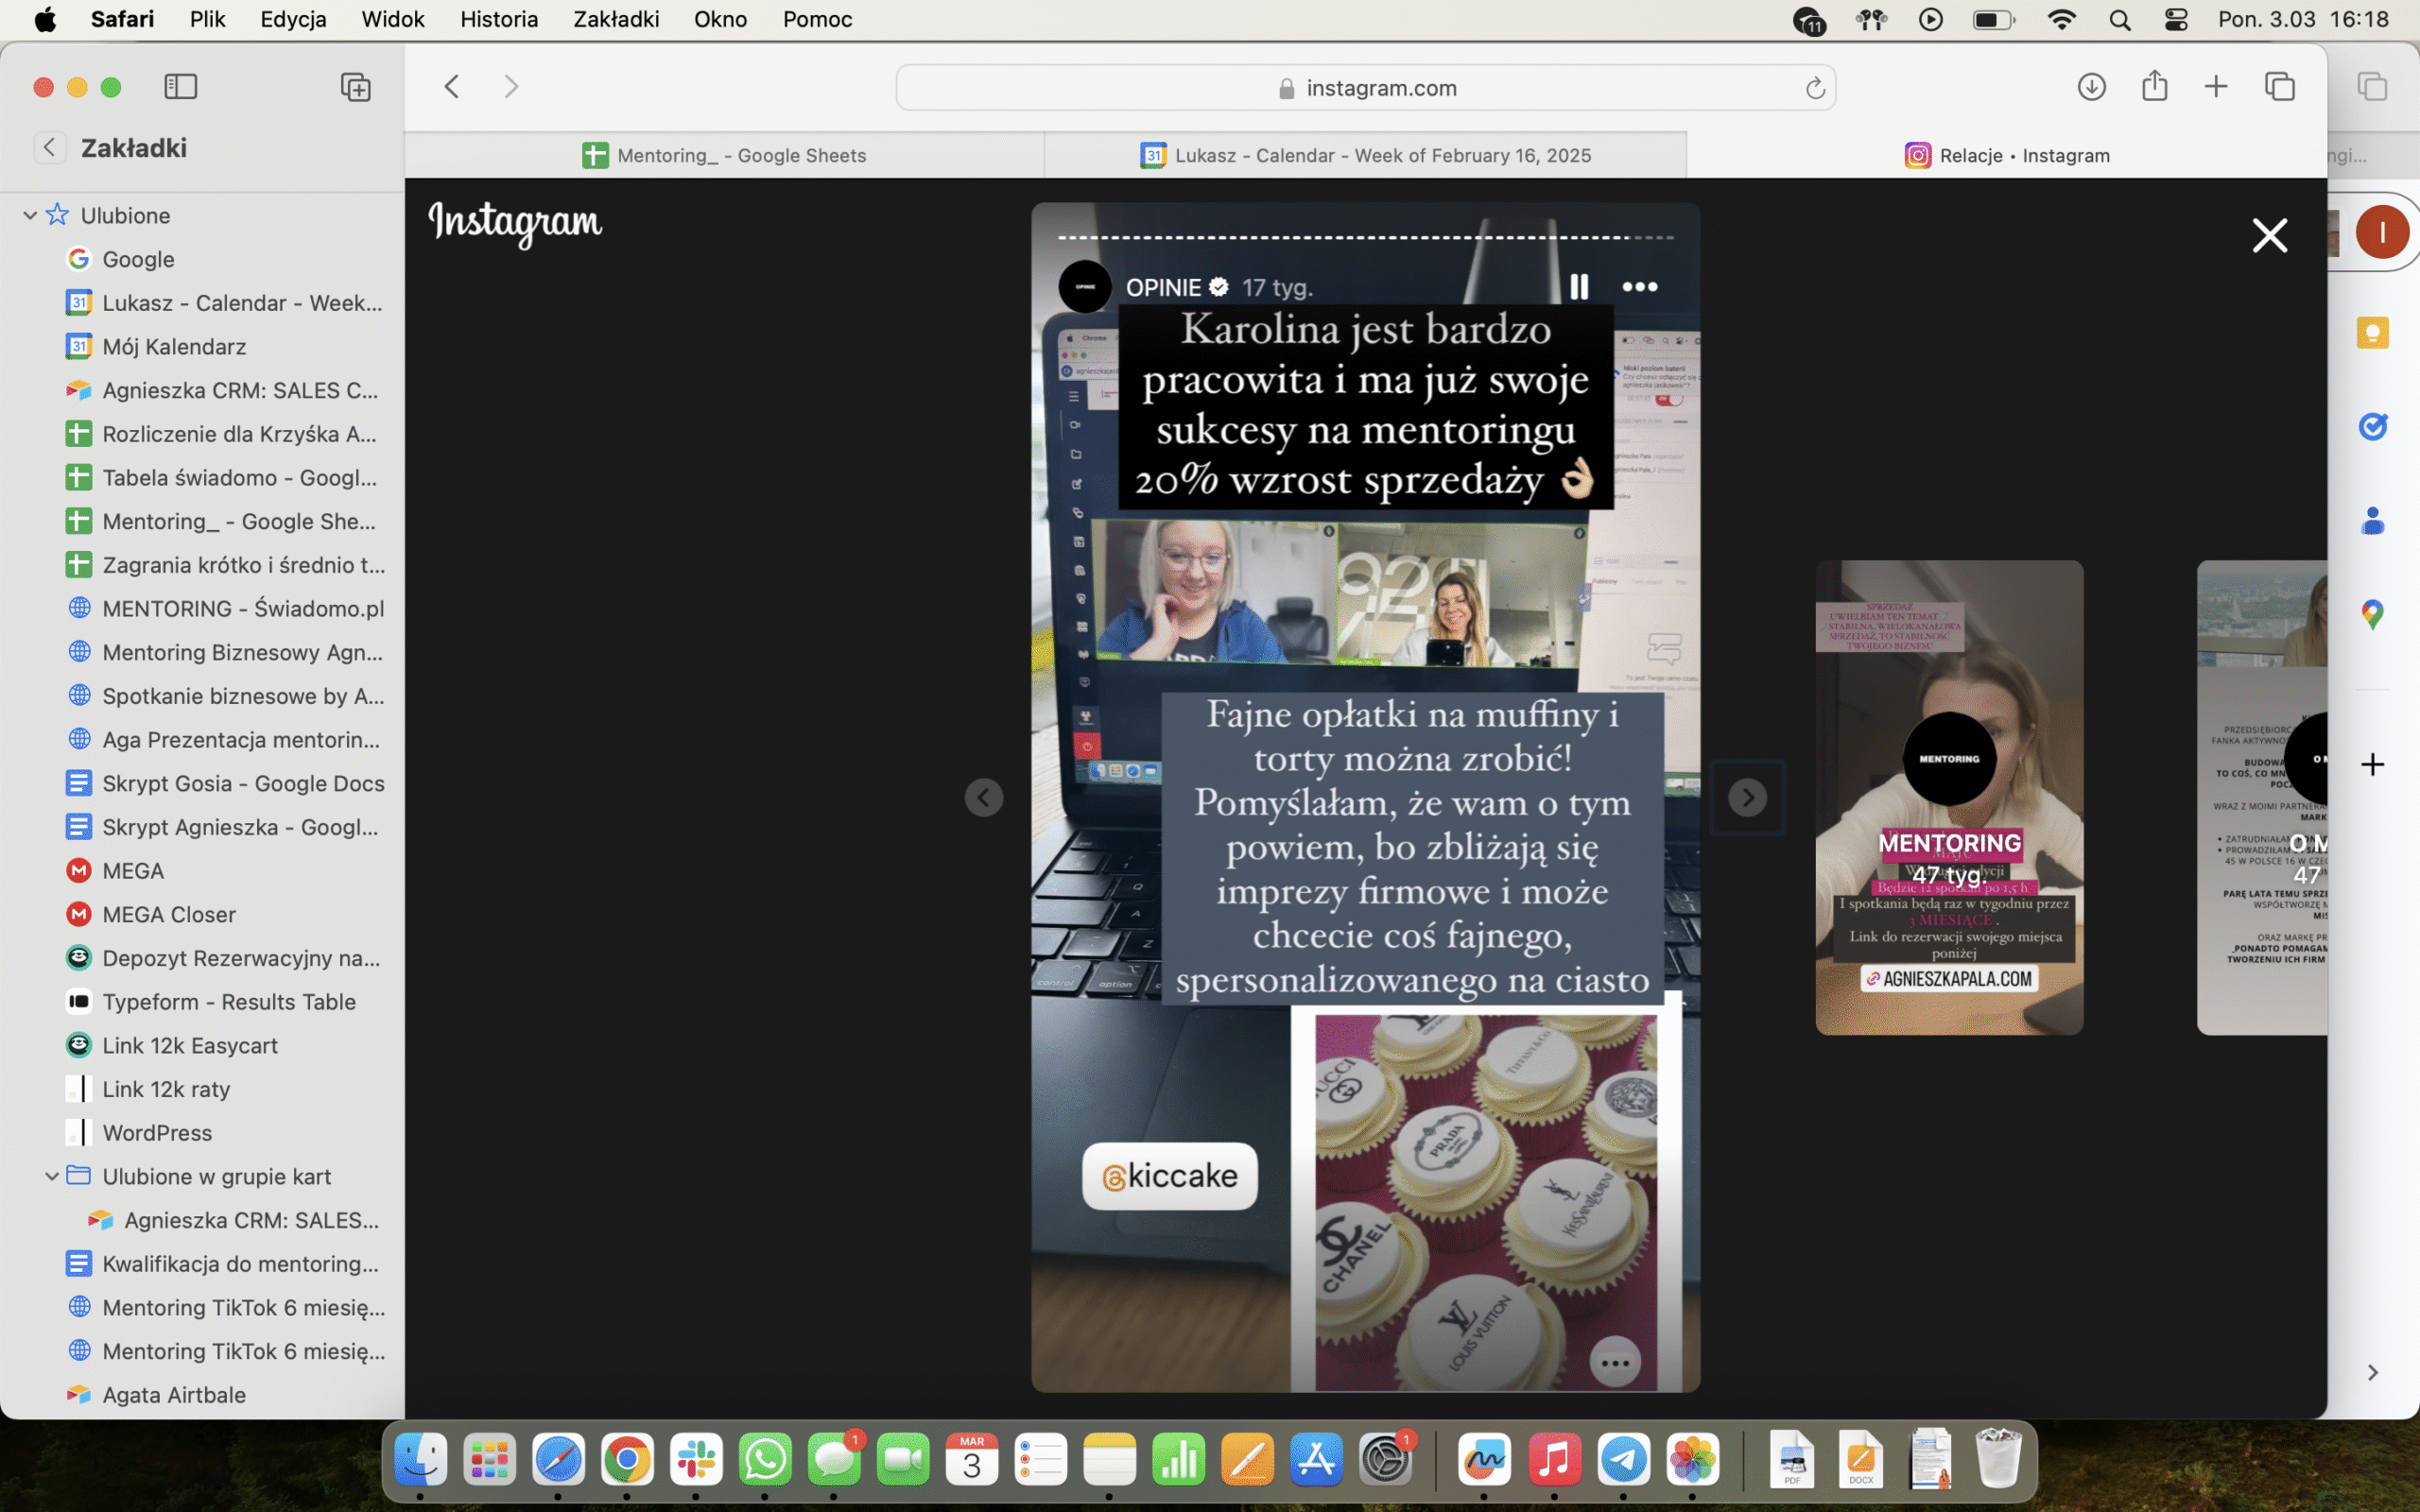Open the Safari downloads list
Viewport: 2420px width, 1512px height.
click(x=2091, y=87)
